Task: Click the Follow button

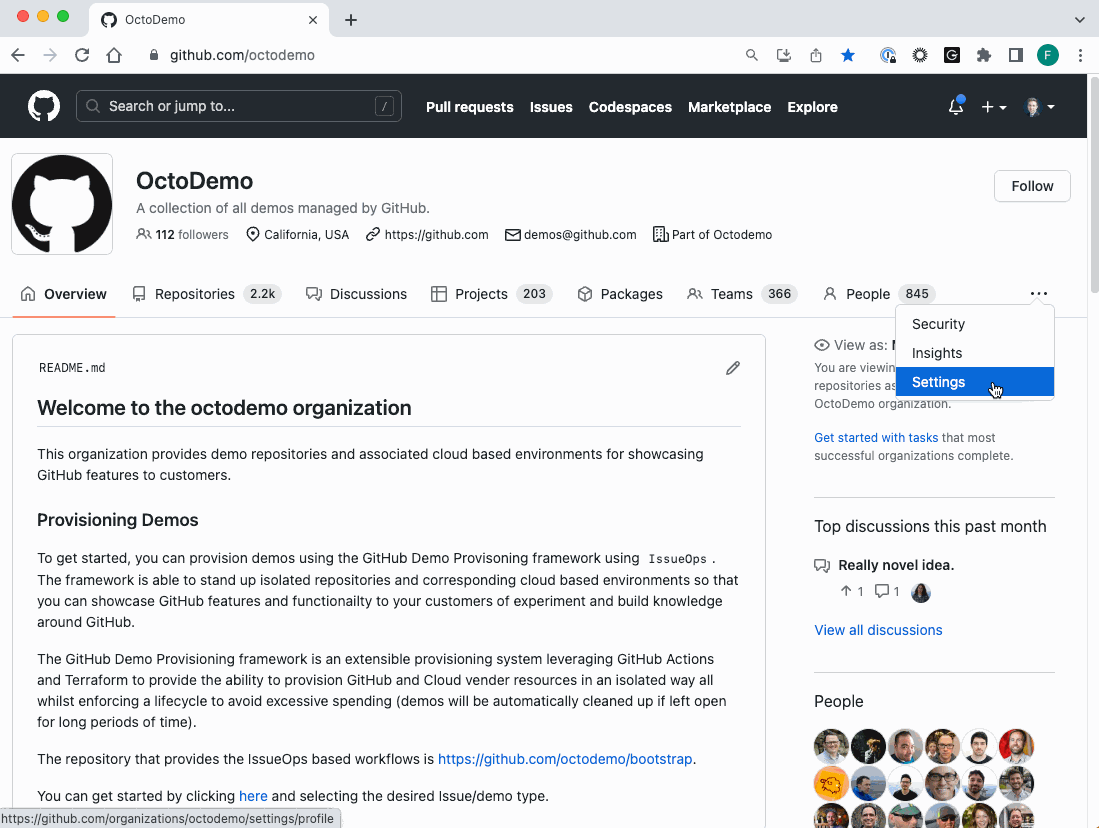Action: [1032, 186]
